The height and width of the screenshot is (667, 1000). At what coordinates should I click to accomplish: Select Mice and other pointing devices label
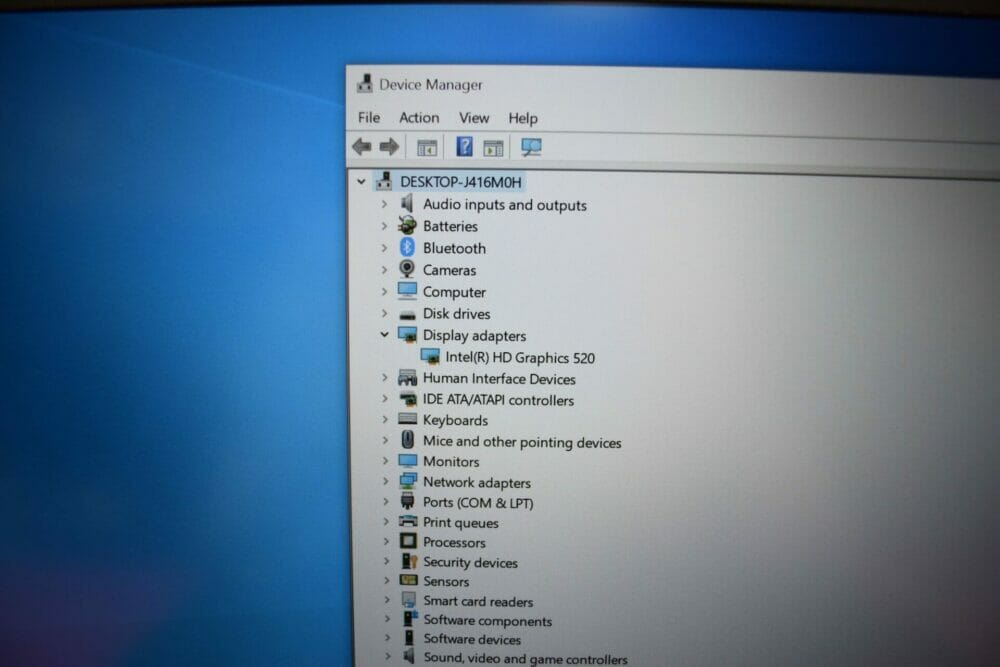[x=522, y=442]
